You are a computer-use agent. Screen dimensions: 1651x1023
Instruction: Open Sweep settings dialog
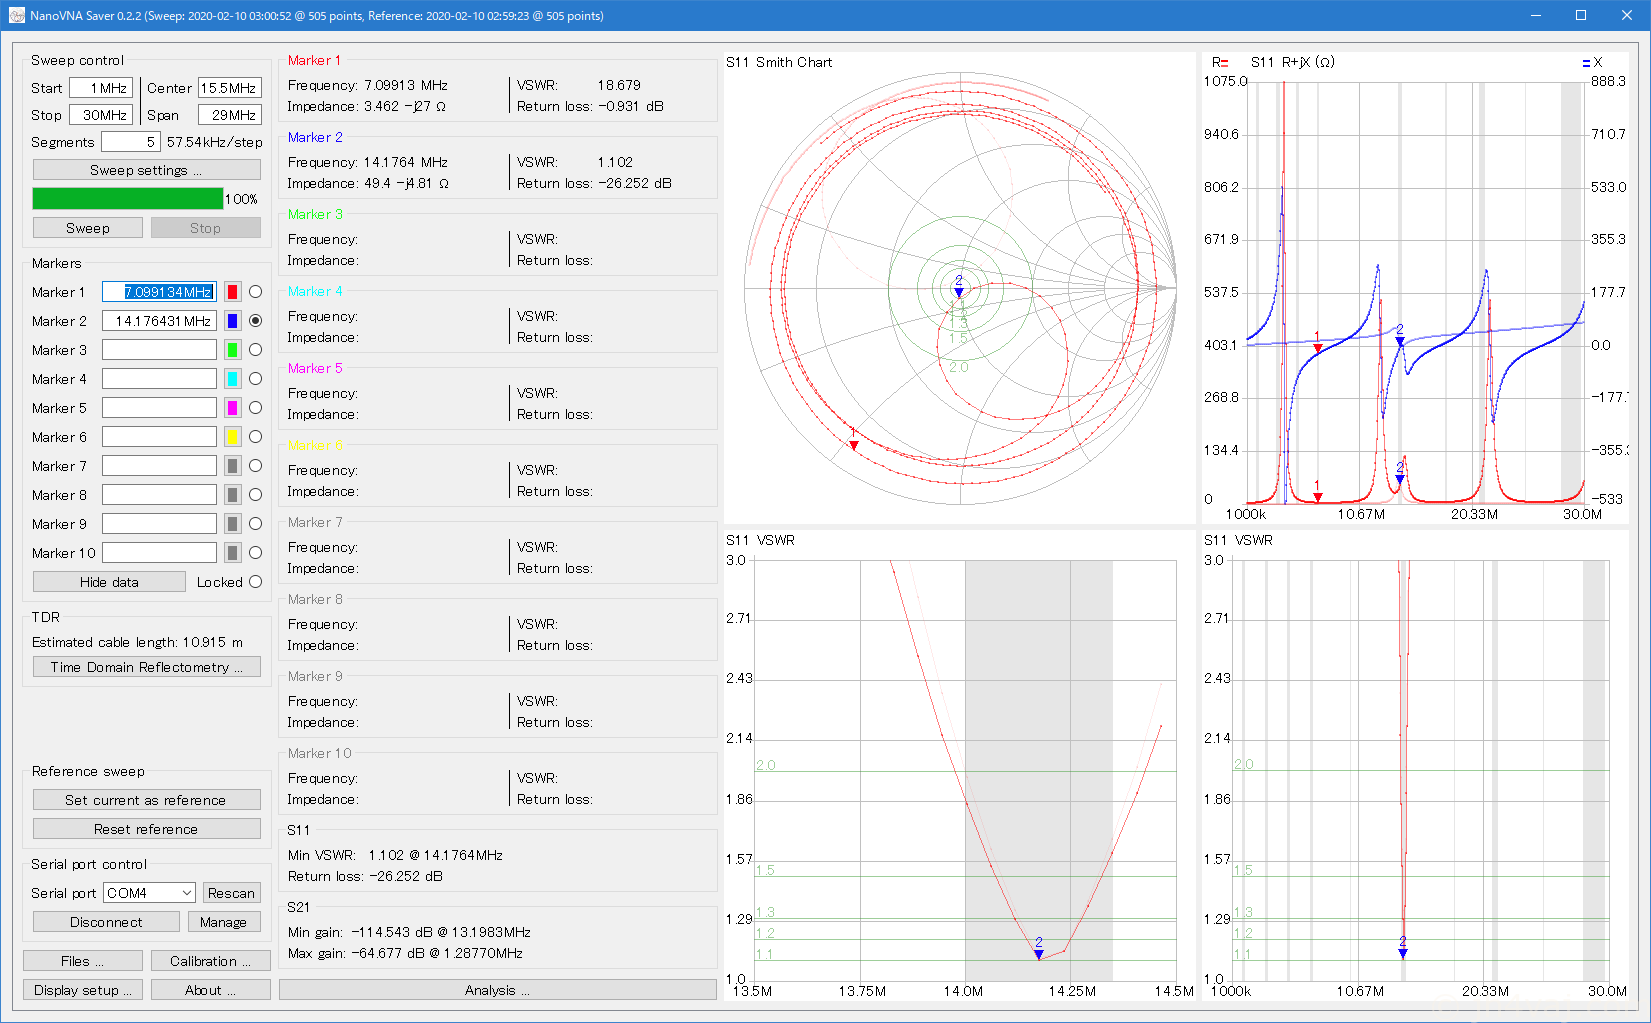(146, 170)
